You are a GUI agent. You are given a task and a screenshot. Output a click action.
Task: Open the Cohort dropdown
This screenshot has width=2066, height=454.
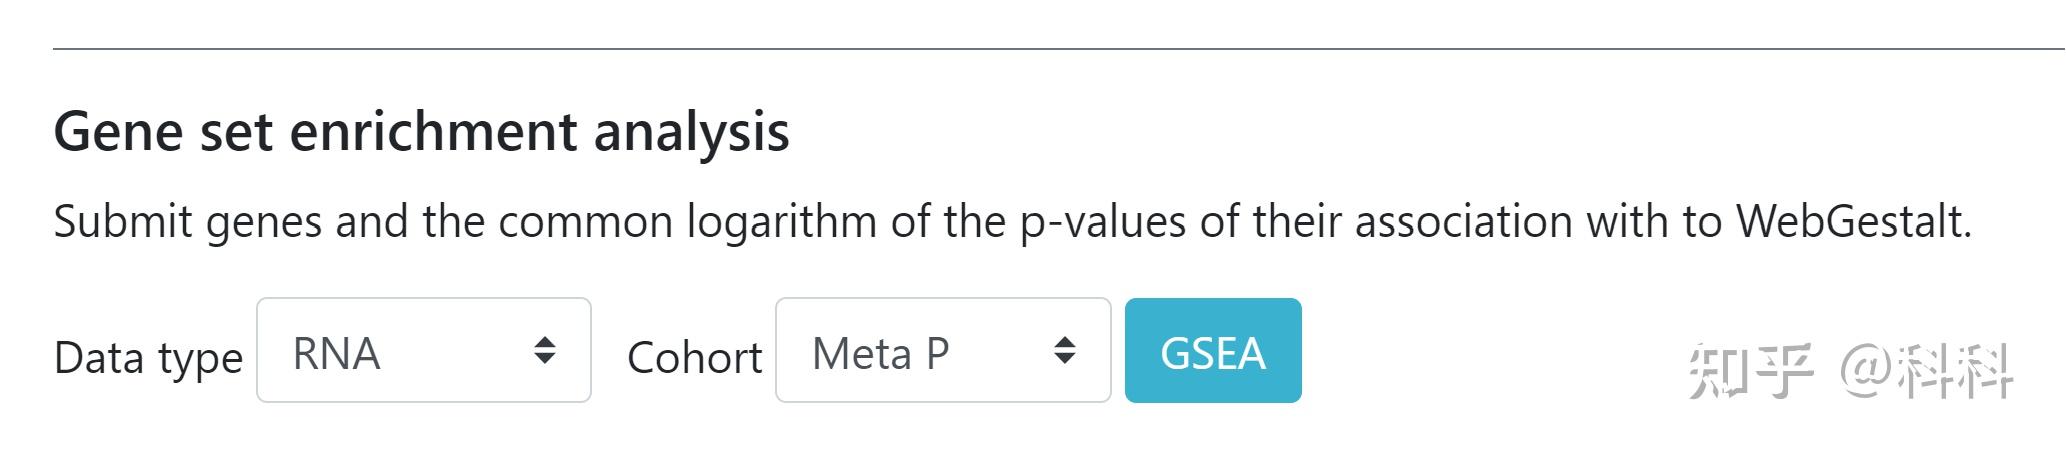[942, 351]
